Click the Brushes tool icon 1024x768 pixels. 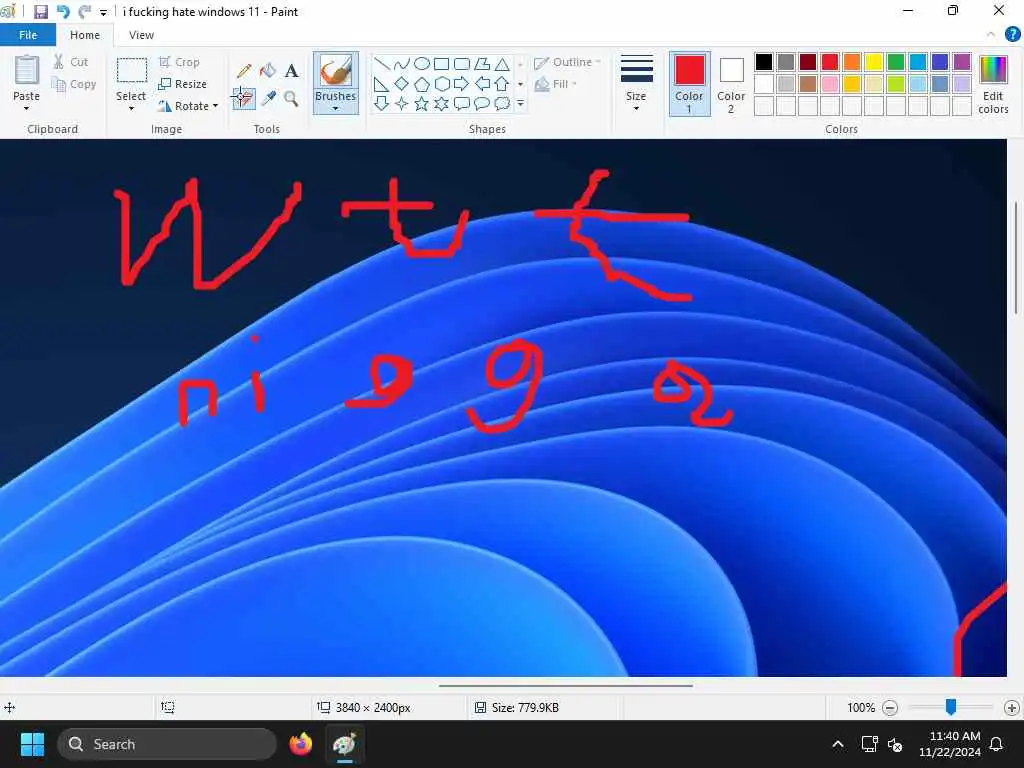click(336, 71)
